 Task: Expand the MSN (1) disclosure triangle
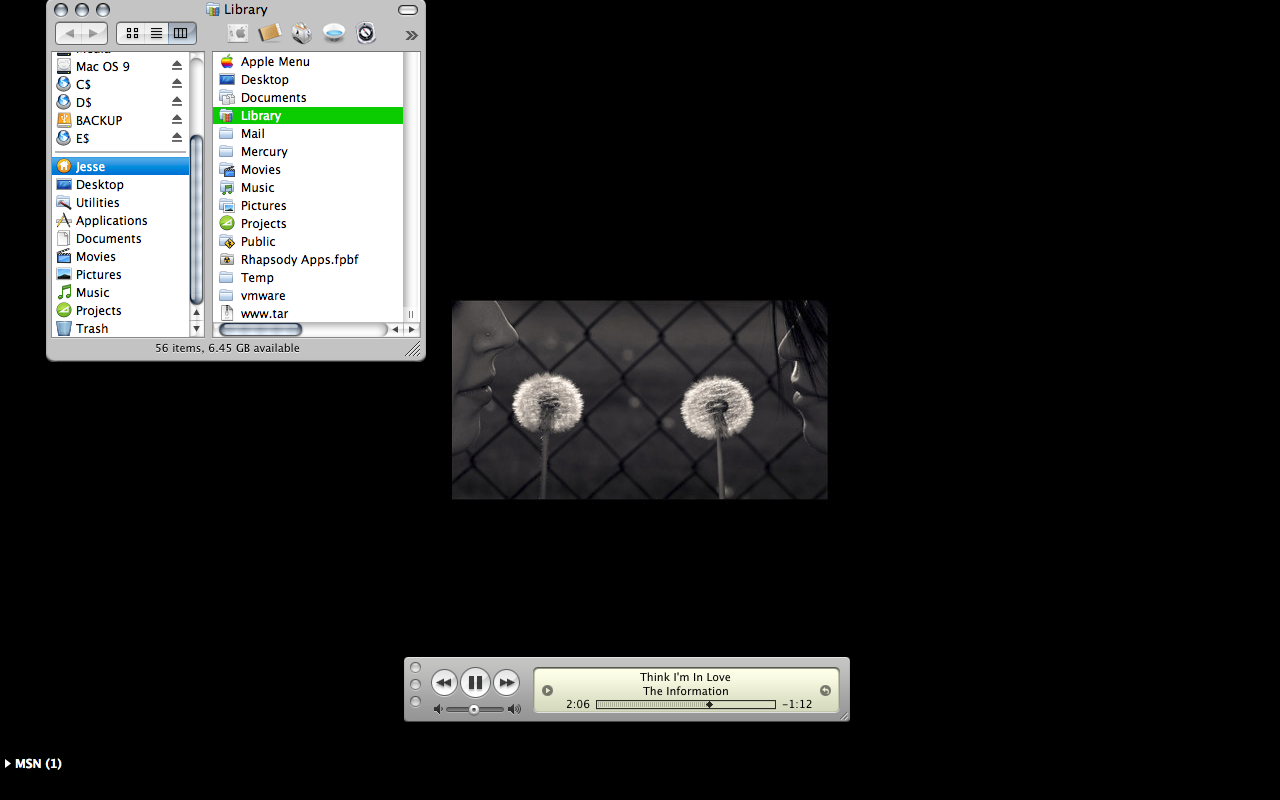[8, 763]
